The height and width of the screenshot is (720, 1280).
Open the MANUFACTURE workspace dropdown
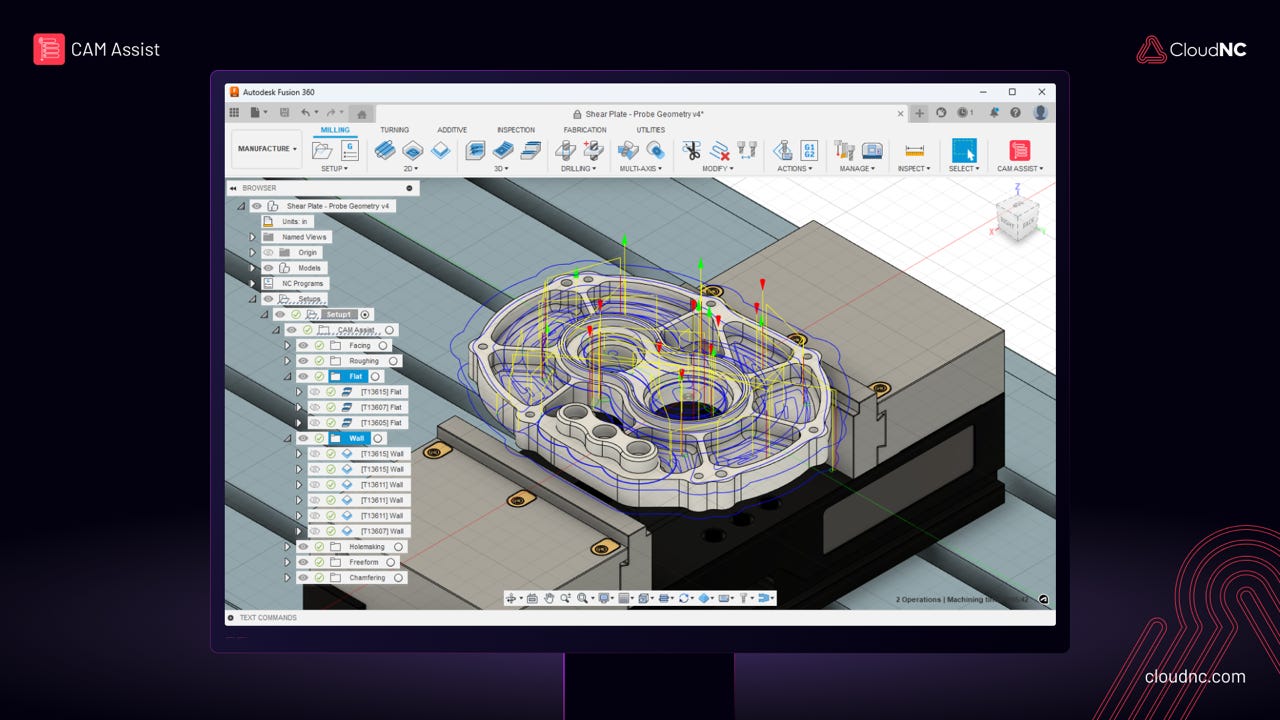(267, 149)
